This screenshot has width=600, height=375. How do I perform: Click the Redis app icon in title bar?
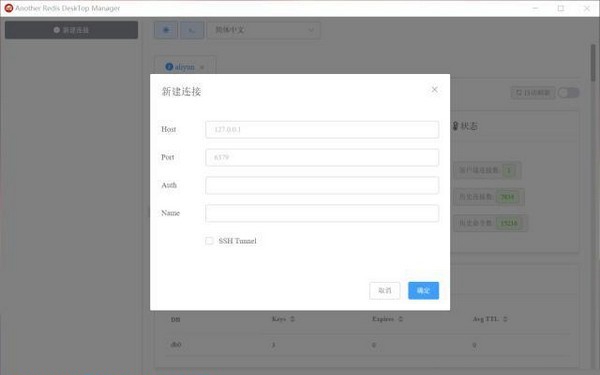(x=8, y=8)
